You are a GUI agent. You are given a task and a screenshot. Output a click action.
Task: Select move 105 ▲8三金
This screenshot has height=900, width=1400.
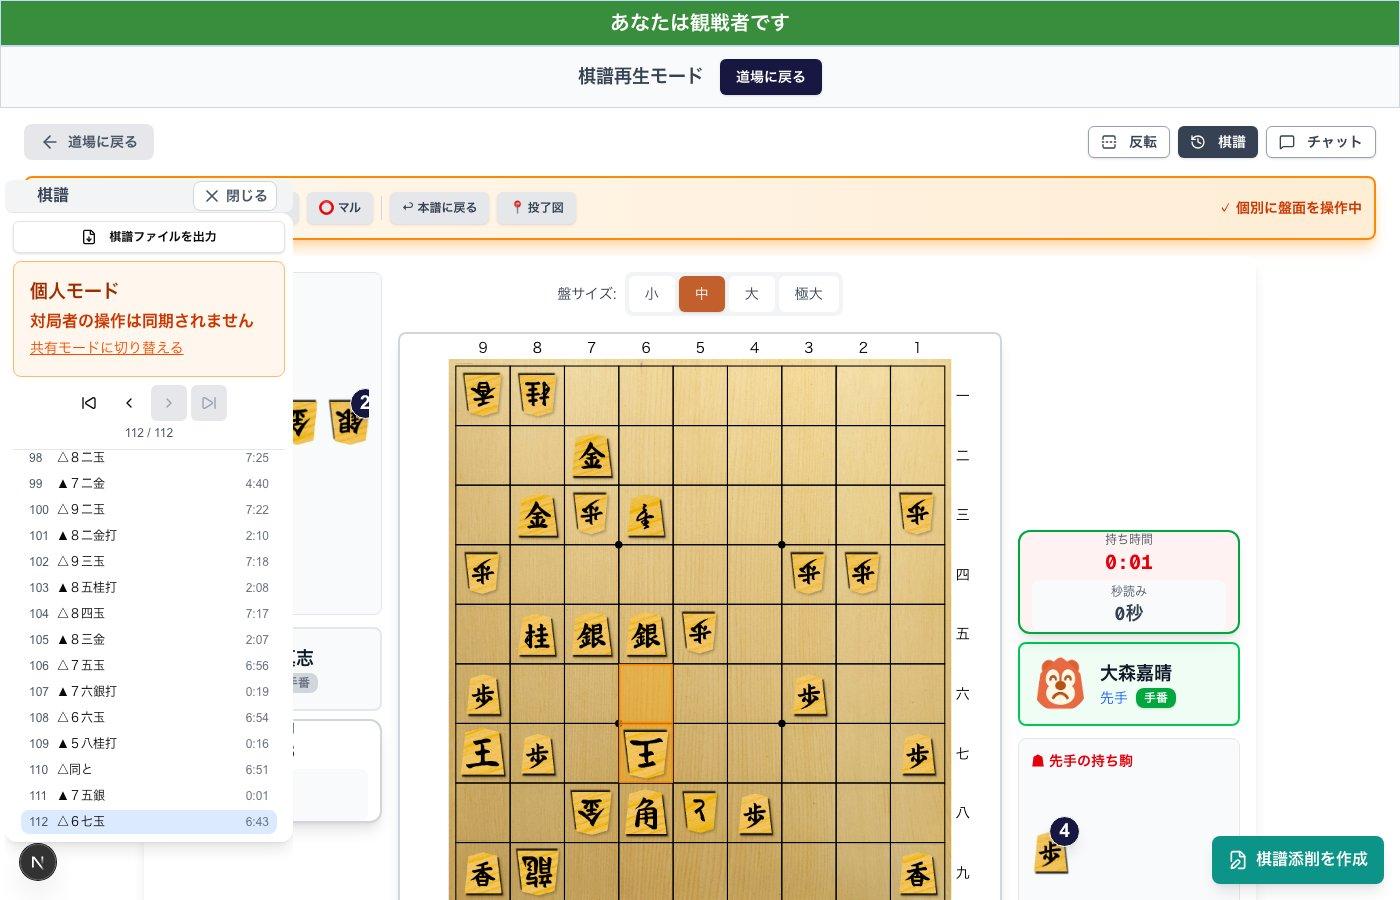click(x=149, y=640)
